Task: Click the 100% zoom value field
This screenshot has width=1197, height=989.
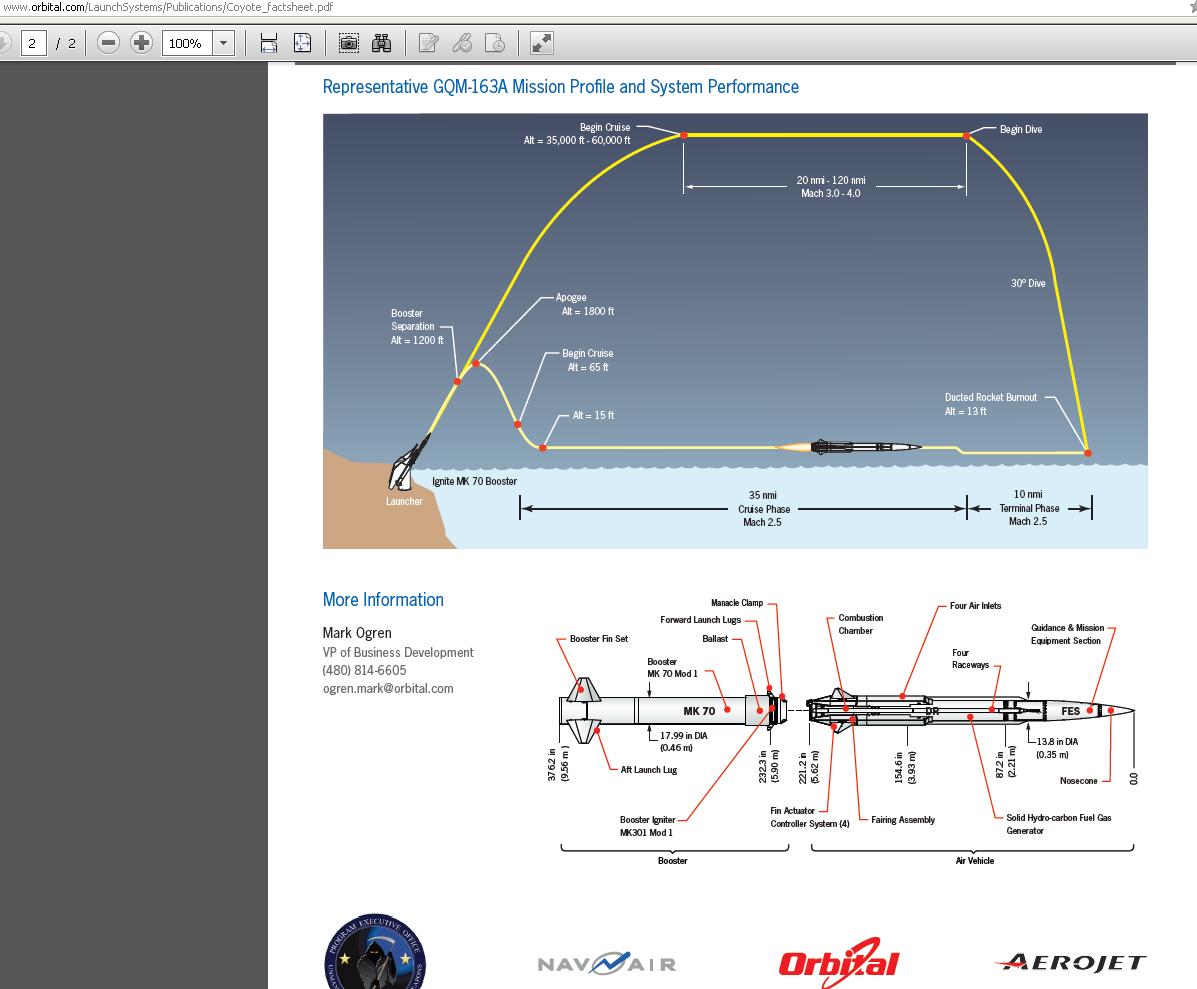Action: click(187, 43)
